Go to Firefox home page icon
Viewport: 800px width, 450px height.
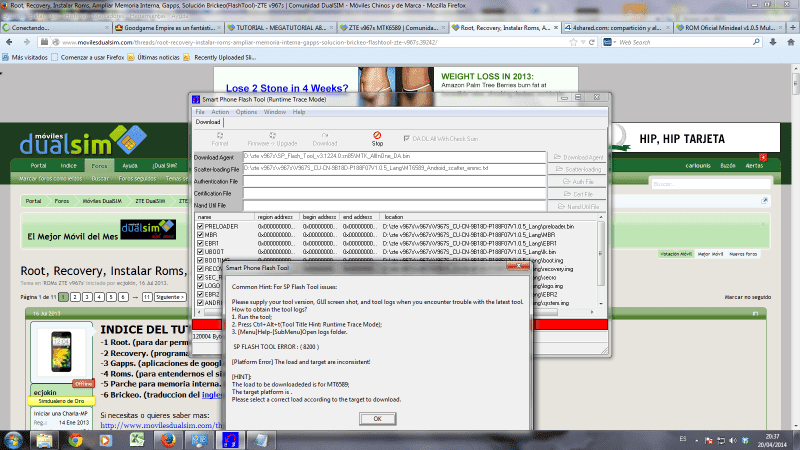click(x=790, y=42)
